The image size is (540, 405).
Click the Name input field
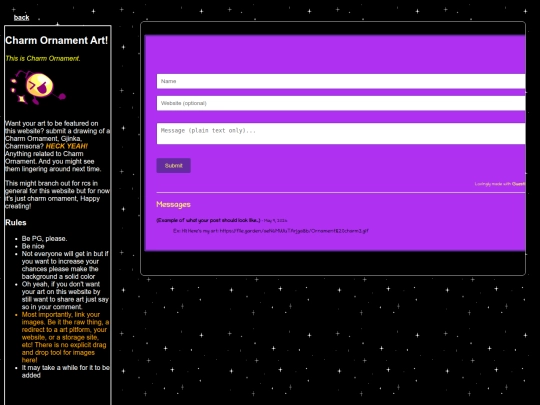click(x=341, y=81)
